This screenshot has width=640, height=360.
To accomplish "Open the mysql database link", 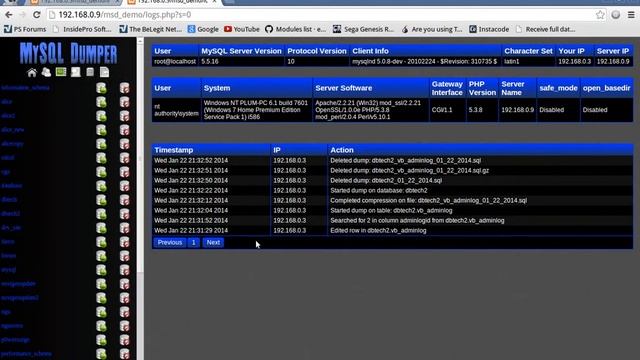I will coord(9,270).
